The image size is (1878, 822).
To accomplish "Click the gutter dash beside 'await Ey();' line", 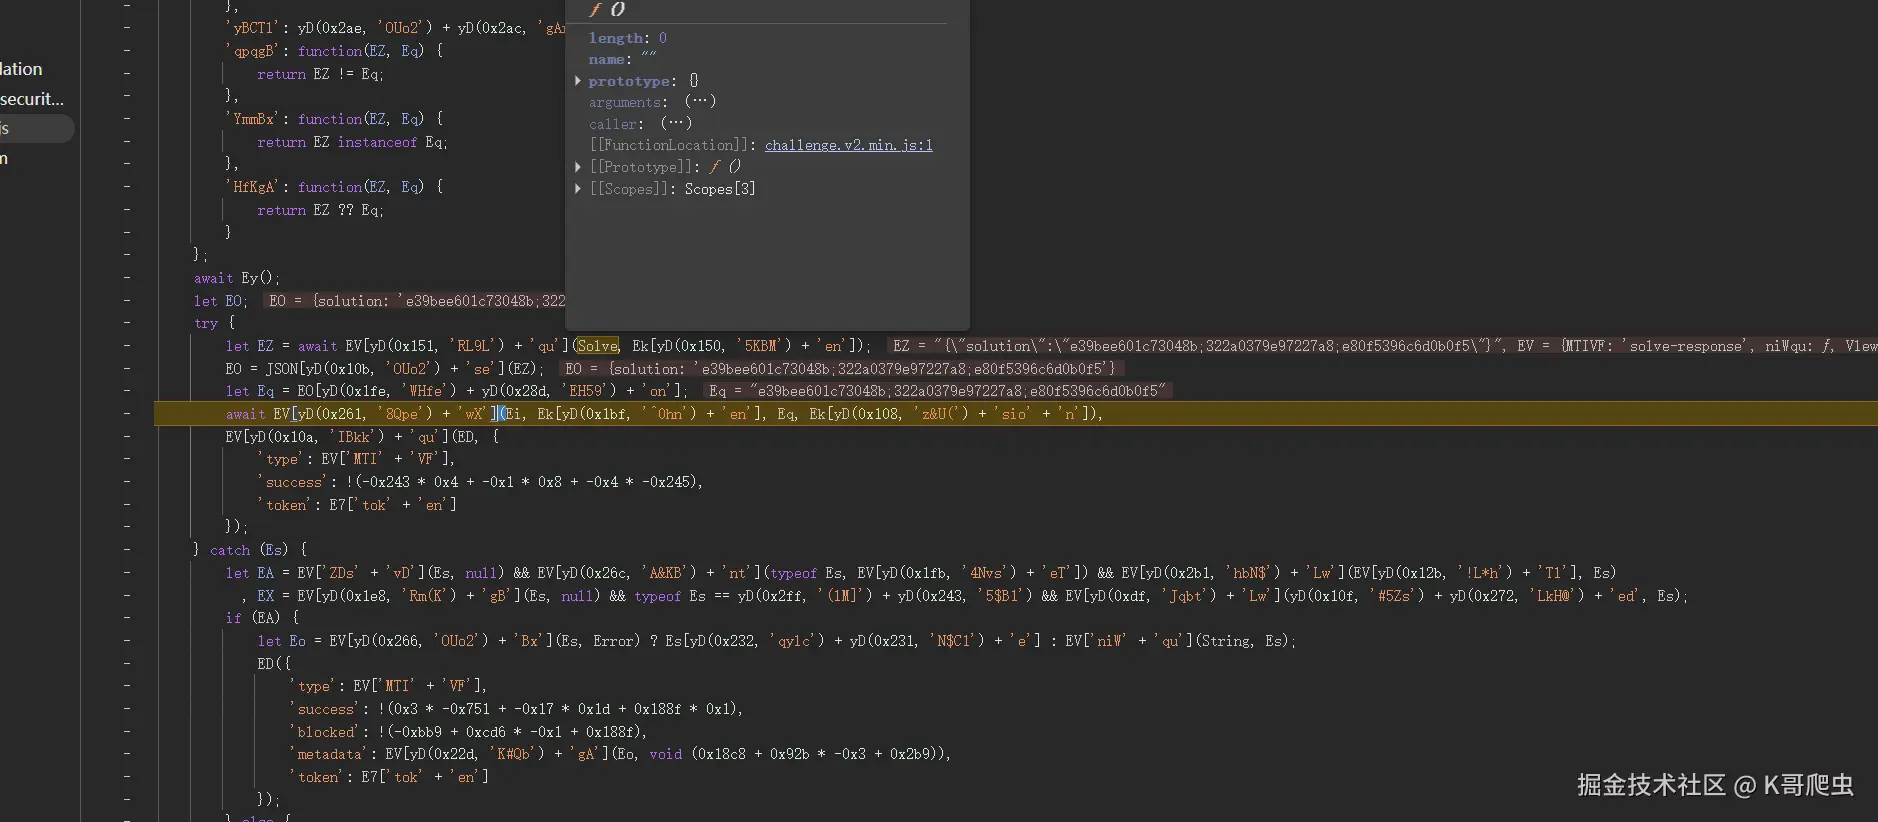I will tap(127, 278).
